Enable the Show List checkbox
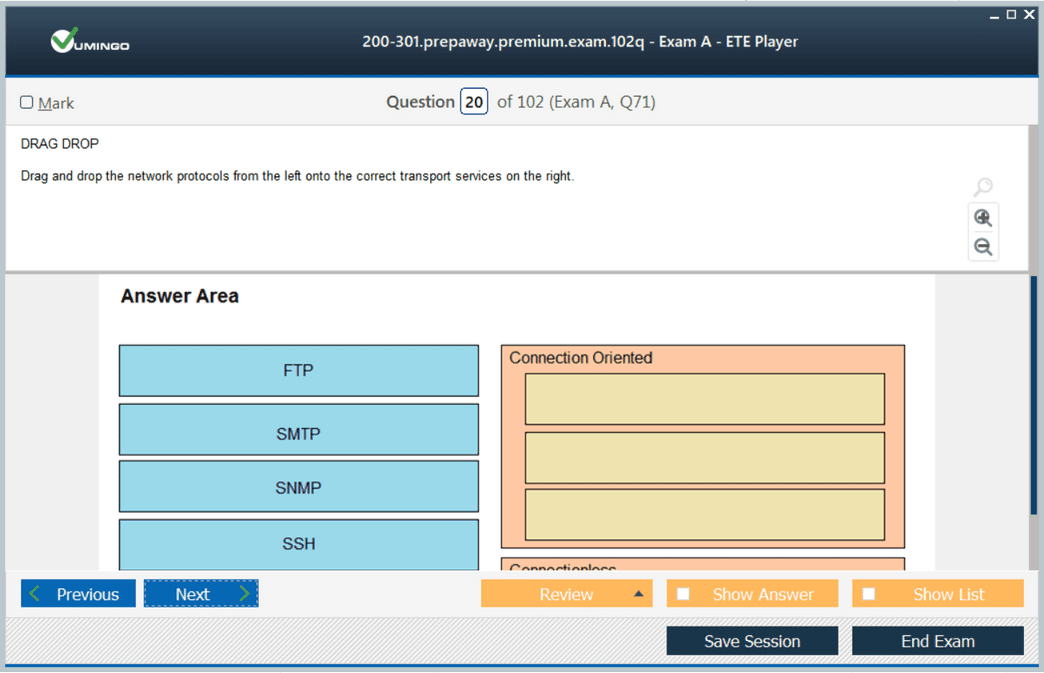 tap(869, 594)
